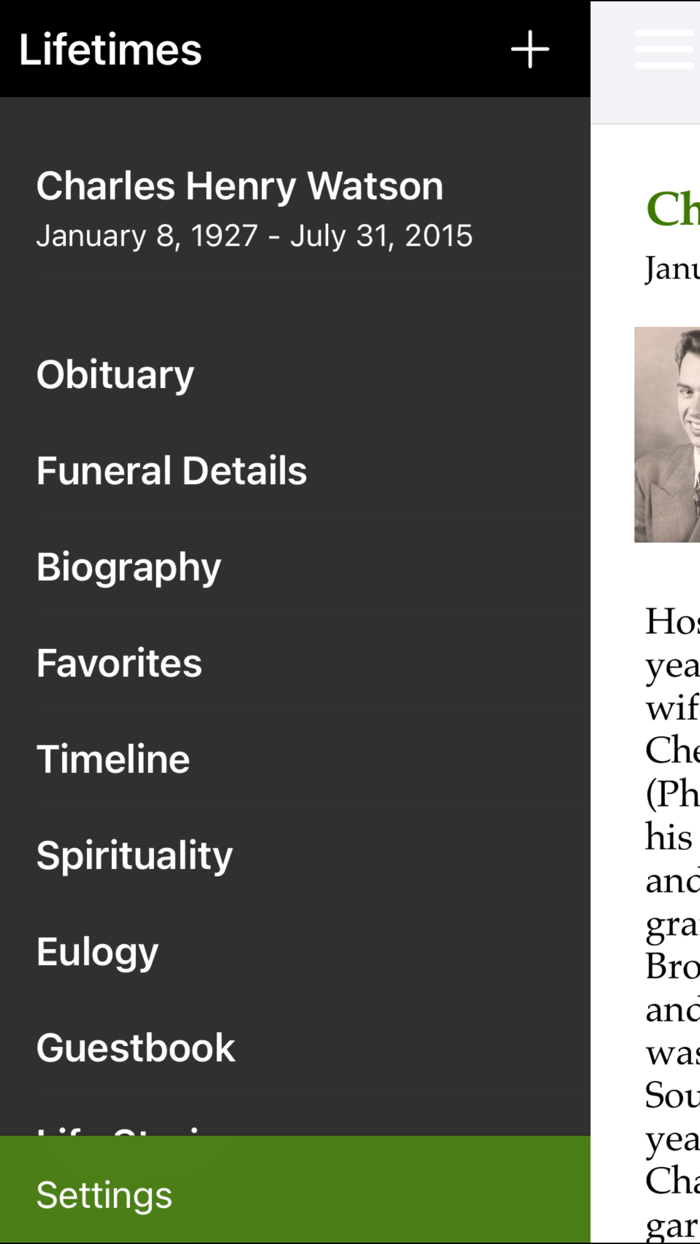
Task: Select Biography from the side menu
Action: click(128, 567)
